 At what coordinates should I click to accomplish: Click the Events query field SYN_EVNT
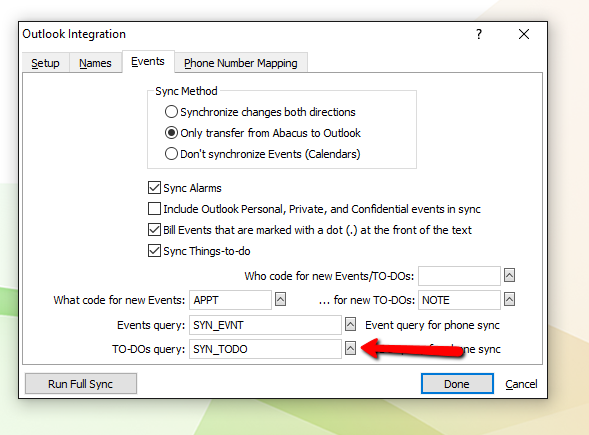(265, 325)
